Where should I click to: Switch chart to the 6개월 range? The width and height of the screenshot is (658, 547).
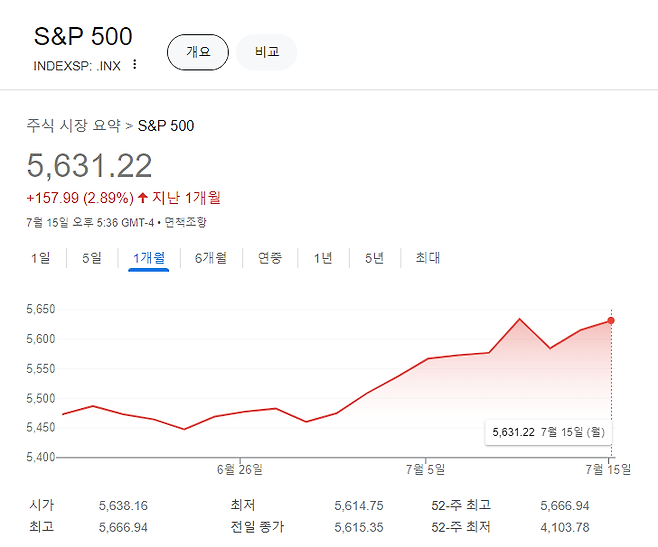211,258
